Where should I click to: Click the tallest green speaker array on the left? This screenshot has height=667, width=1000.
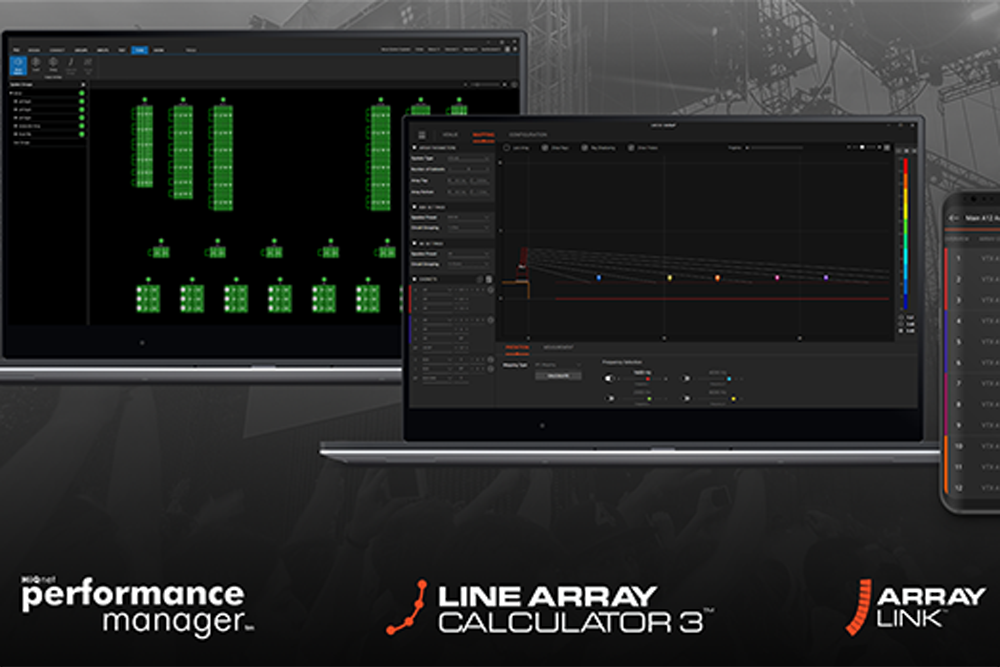click(x=223, y=158)
